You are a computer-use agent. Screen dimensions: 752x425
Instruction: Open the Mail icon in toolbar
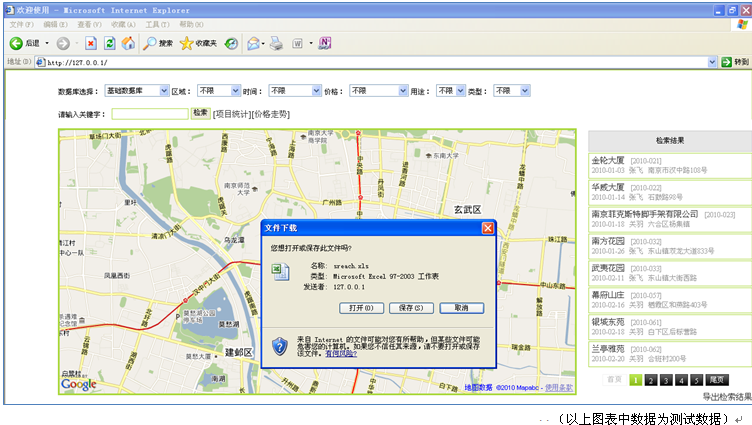(253, 43)
